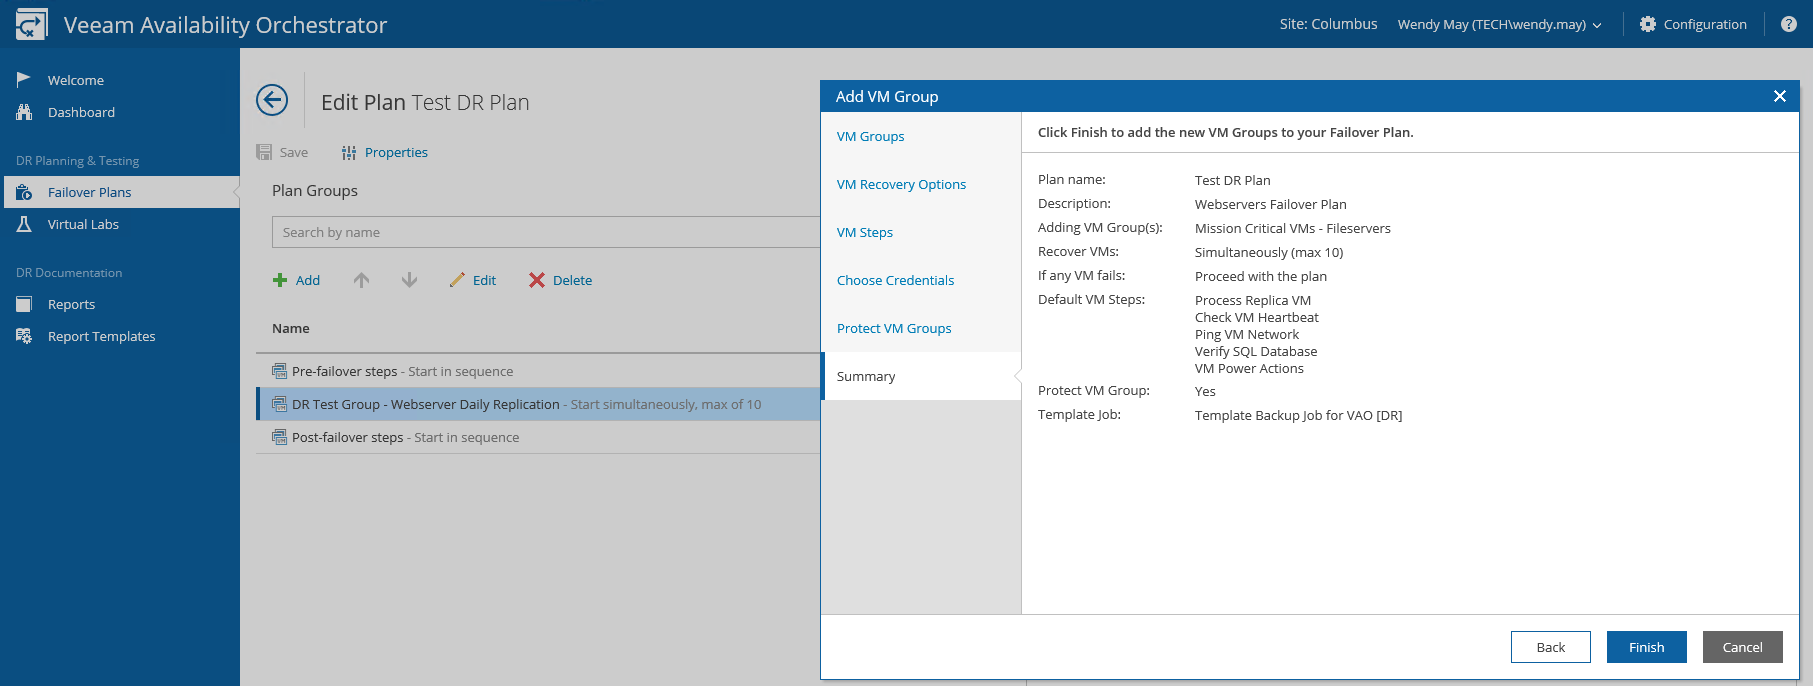Go to VM Recovery Options step
This screenshot has width=1813, height=686.
(901, 184)
